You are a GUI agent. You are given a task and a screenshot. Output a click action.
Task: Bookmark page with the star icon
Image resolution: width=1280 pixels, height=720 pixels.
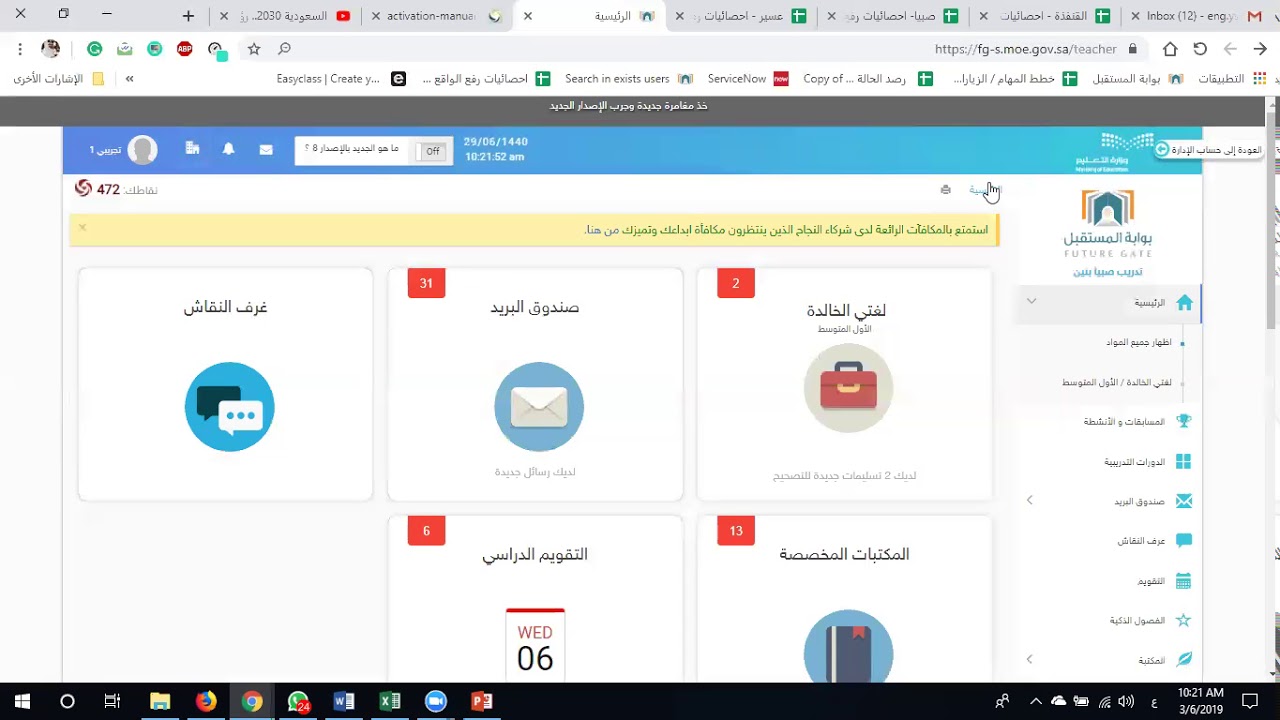[x=254, y=49]
